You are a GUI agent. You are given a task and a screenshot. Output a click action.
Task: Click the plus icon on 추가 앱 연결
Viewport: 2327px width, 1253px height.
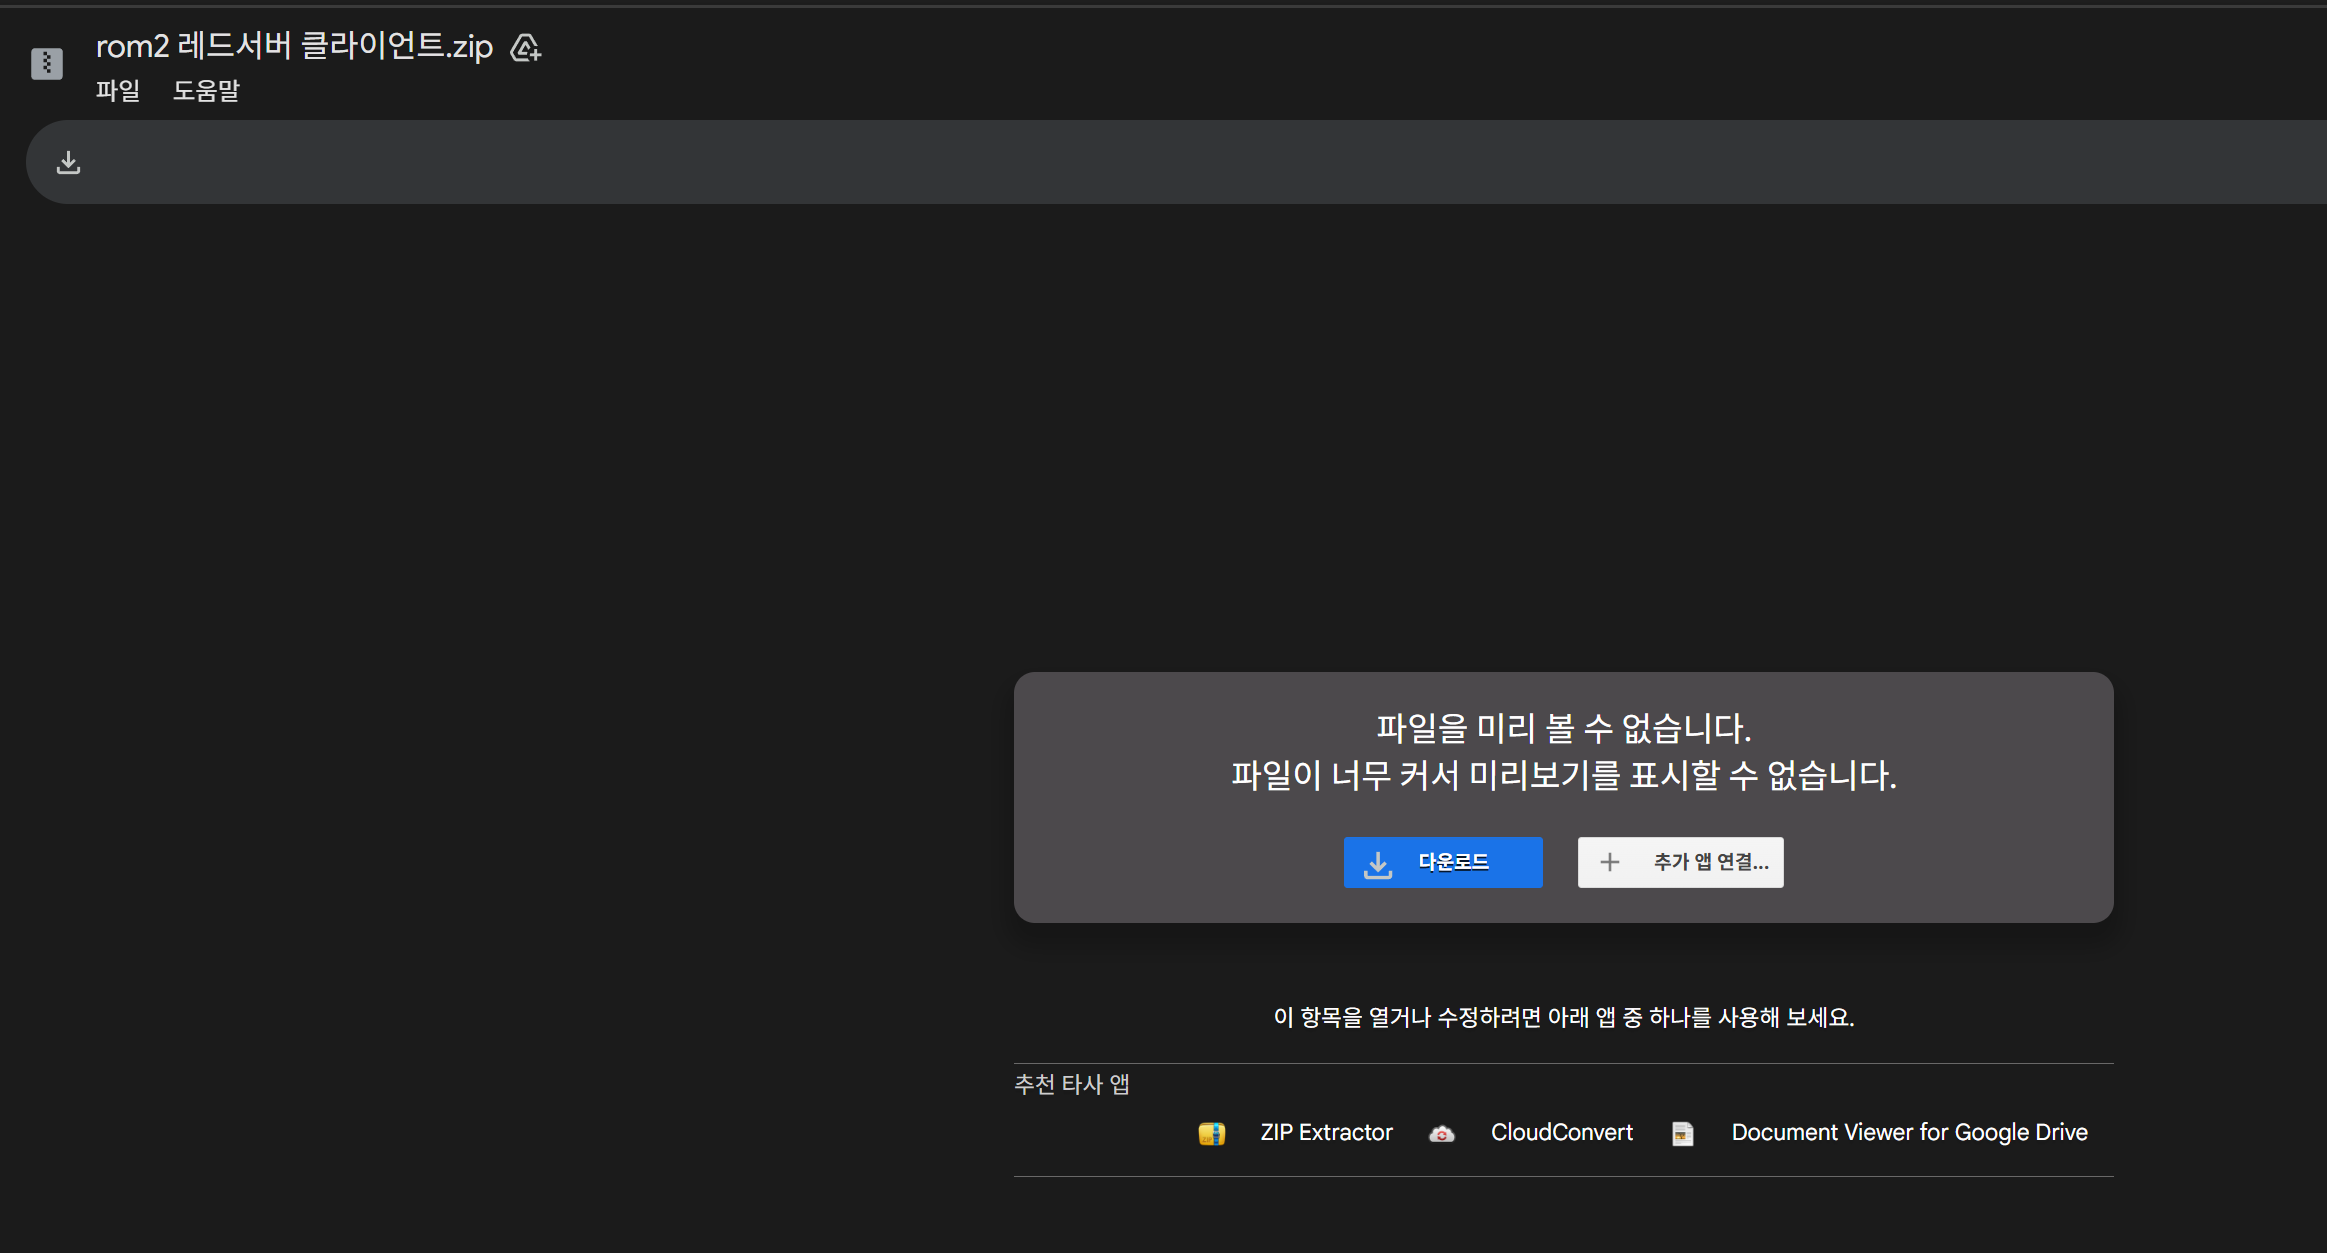[x=1610, y=862]
